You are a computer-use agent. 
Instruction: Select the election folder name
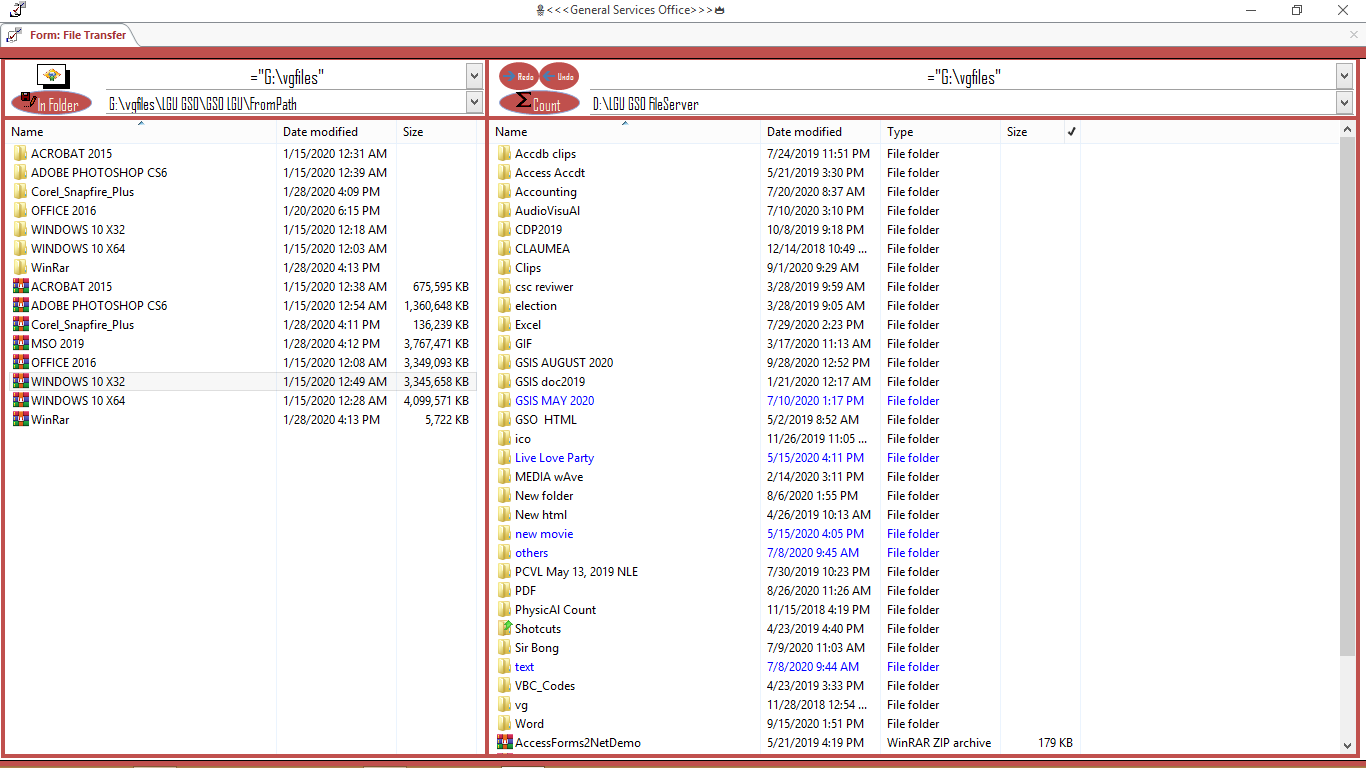pyautogui.click(x=536, y=306)
